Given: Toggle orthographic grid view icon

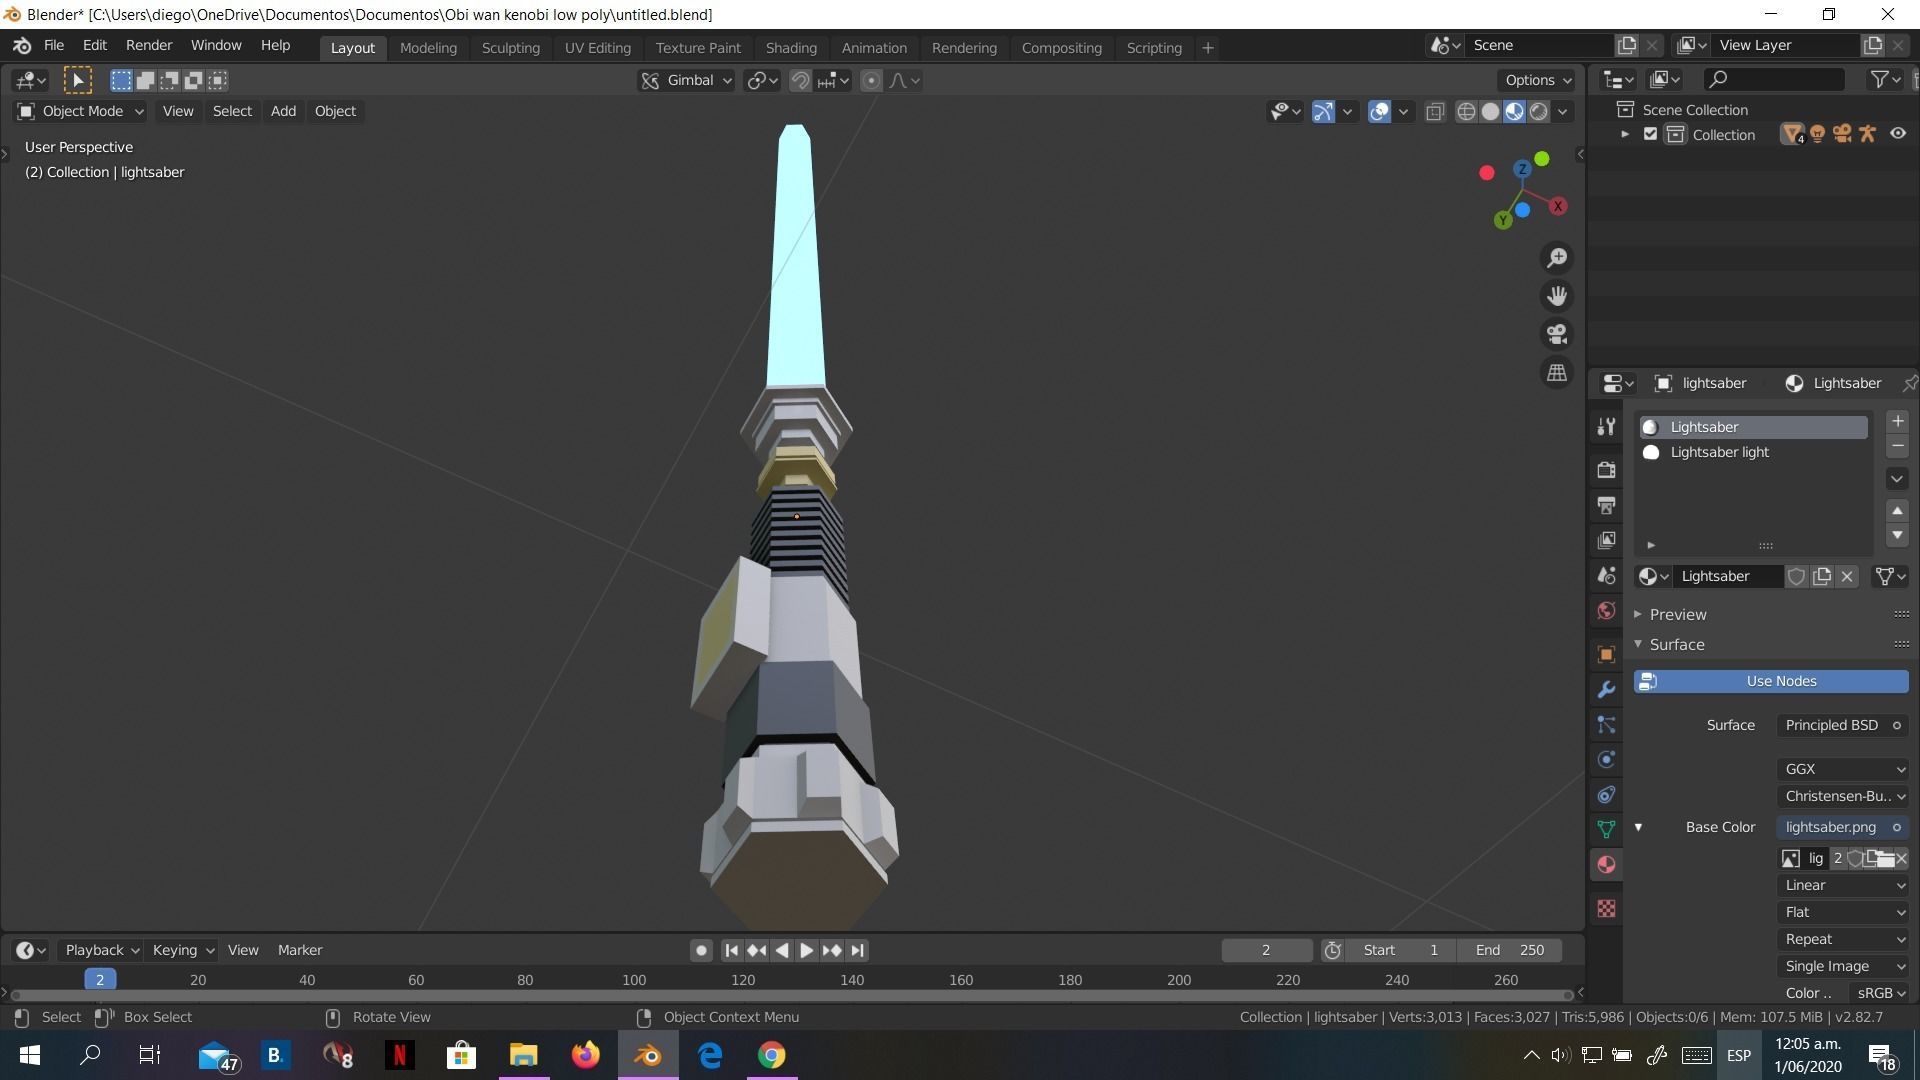Looking at the screenshot, I should 1557,372.
